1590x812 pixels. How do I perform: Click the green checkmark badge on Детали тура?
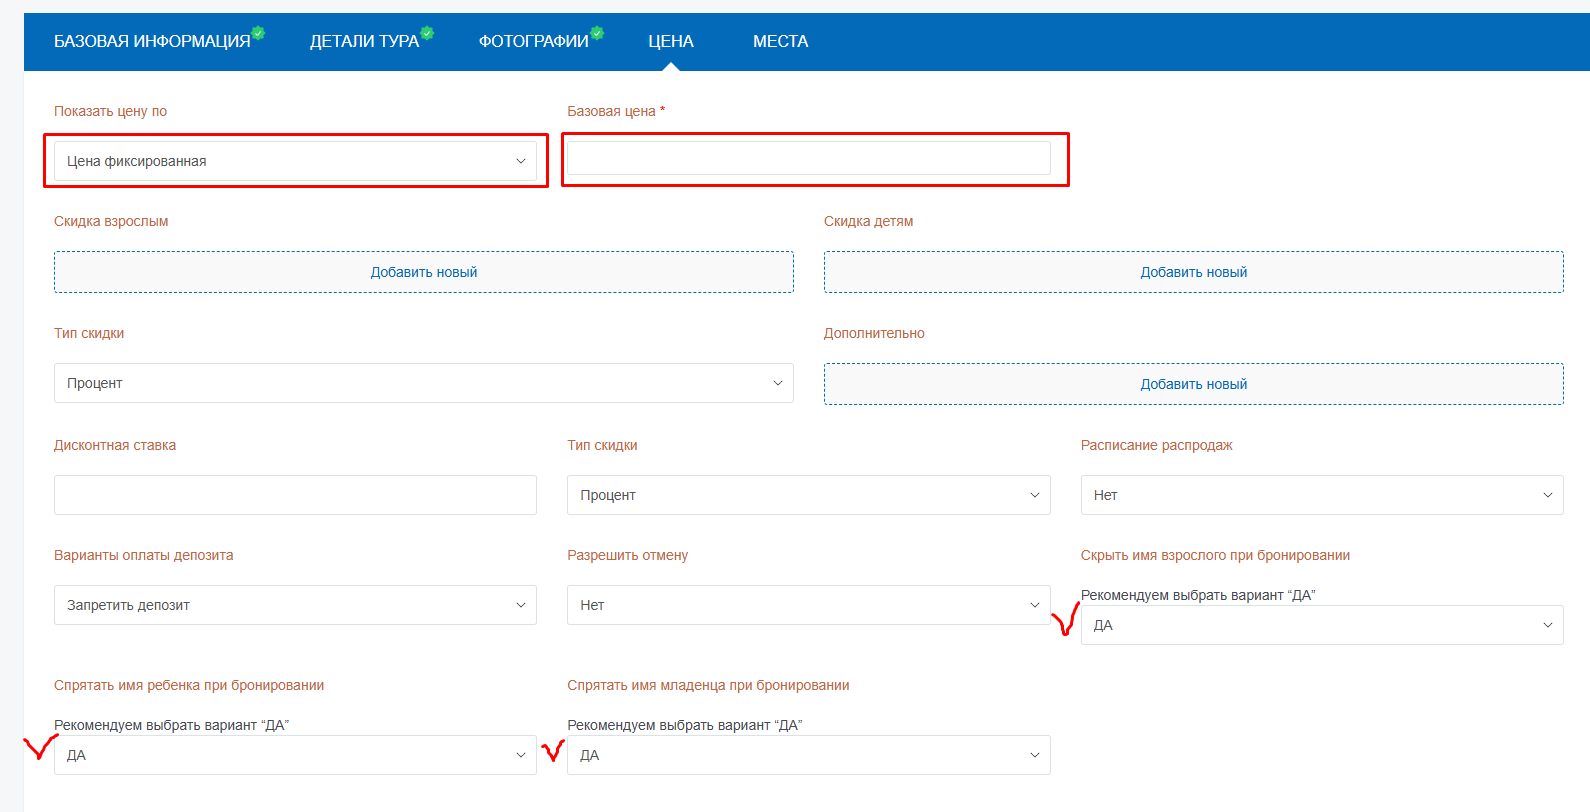[x=427, y=33]
